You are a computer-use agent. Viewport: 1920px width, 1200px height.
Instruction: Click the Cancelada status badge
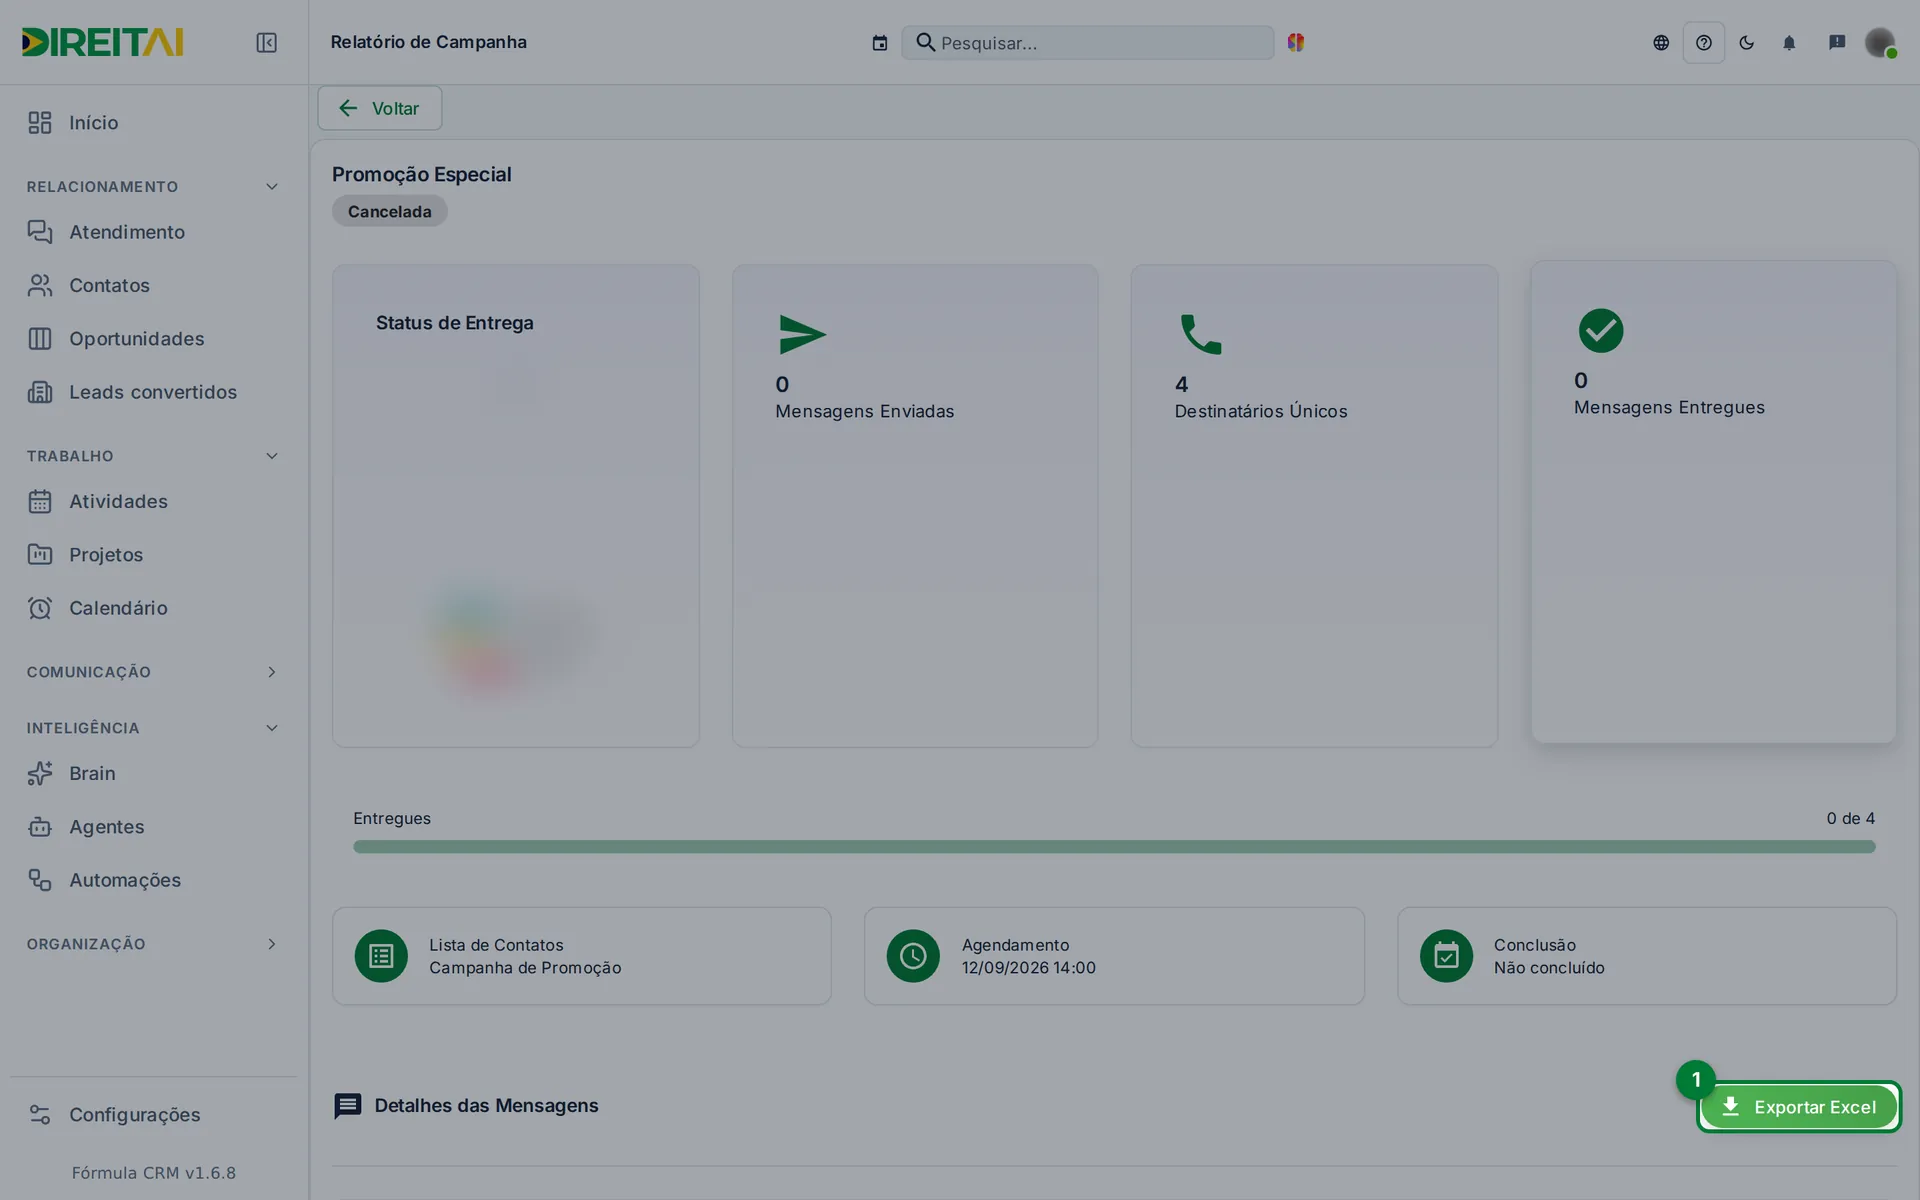[390, 211]
